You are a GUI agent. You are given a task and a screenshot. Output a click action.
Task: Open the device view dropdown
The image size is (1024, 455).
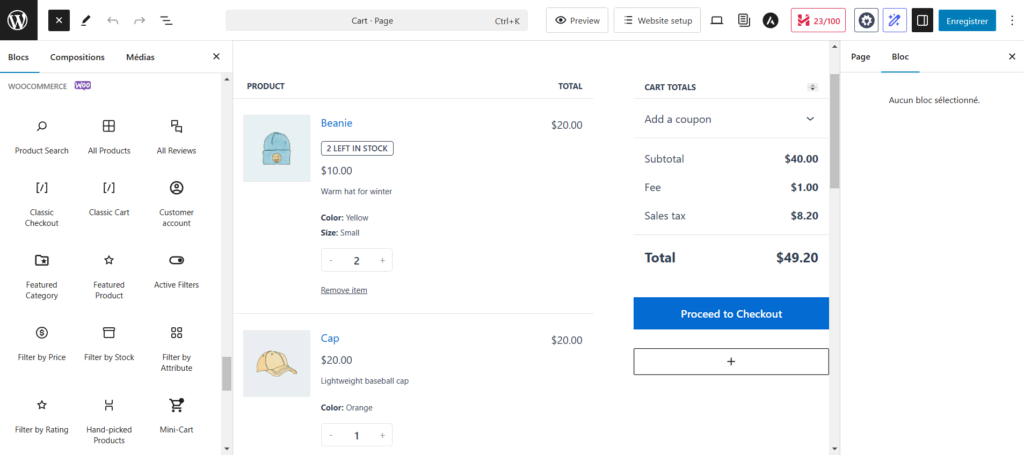click(x=716, y=20)
